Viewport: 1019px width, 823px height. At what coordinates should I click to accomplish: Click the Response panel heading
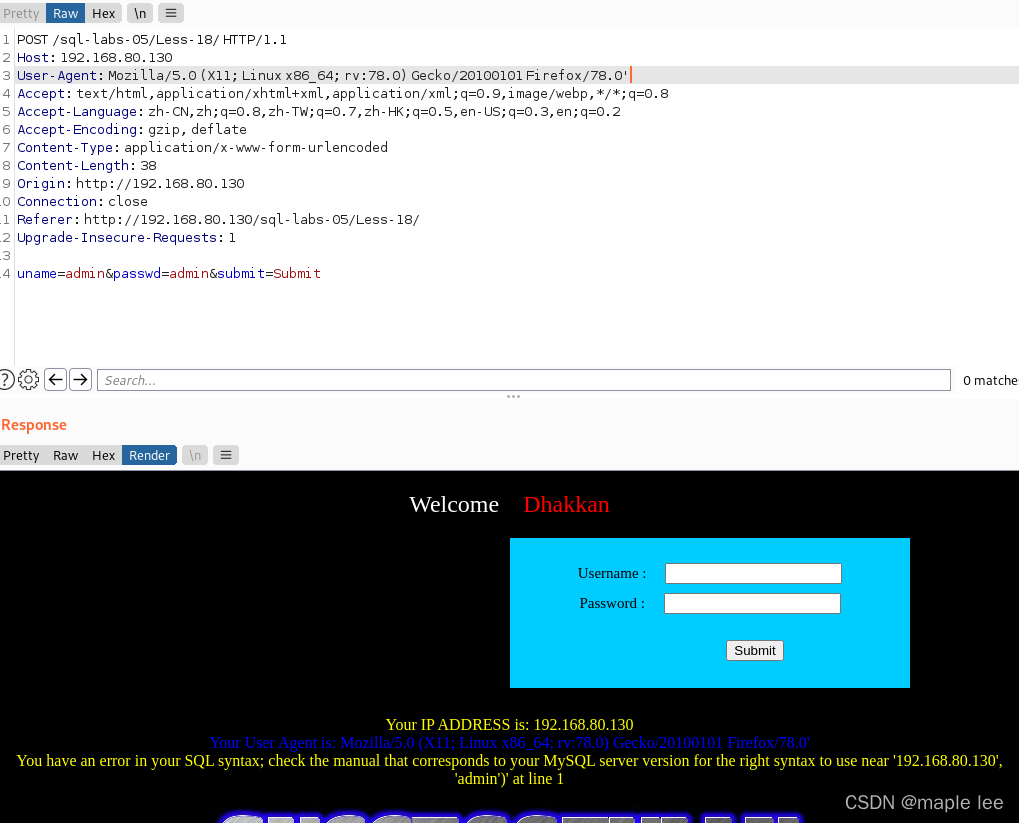(34, 425)
